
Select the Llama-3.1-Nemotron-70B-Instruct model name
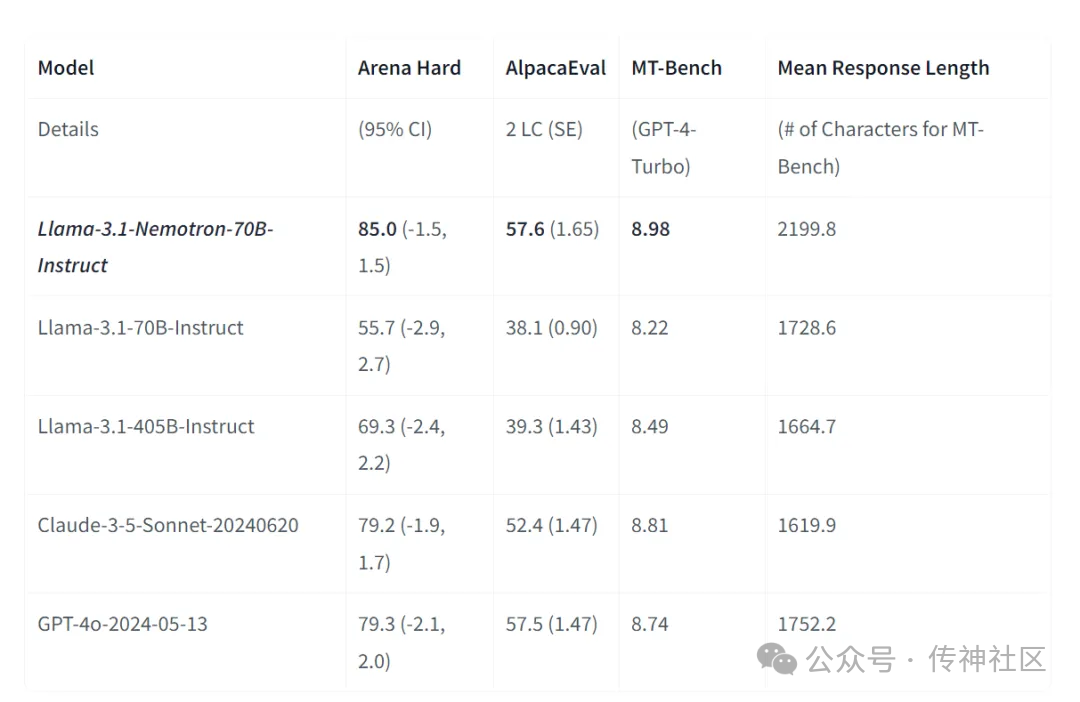[x=156, y=247]
